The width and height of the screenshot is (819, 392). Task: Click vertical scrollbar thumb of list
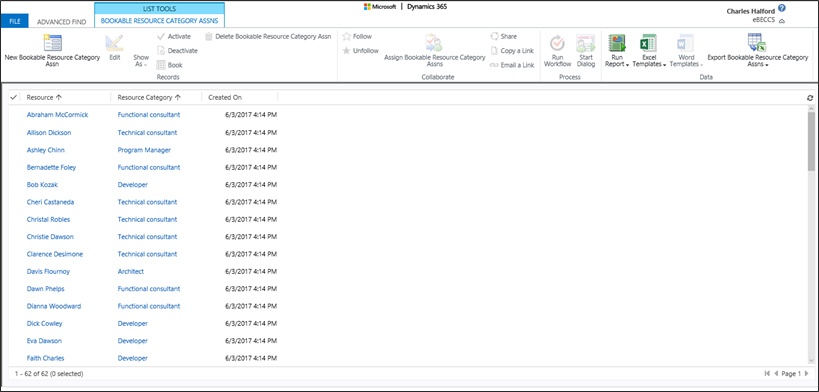[811, 141]
